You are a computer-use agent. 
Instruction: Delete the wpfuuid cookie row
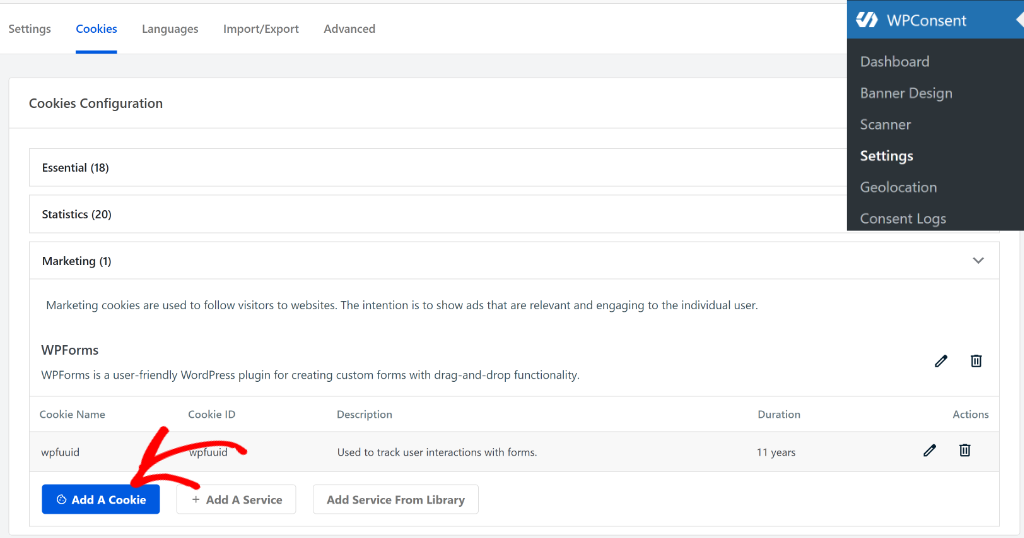[x=965, y=451]
